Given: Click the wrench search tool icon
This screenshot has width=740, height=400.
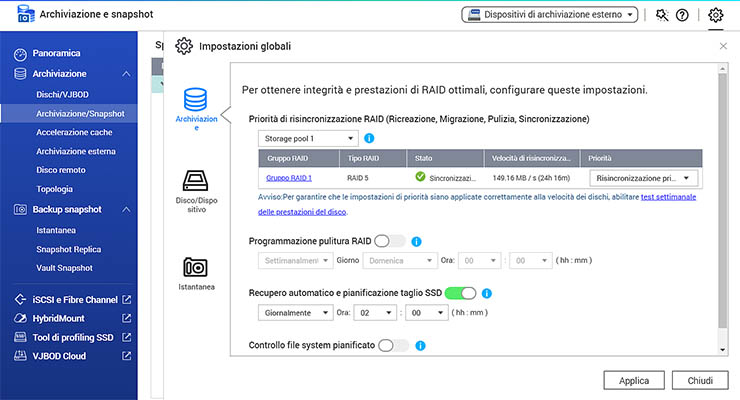Looking at the screenshot, I should [x=661, y=15].
